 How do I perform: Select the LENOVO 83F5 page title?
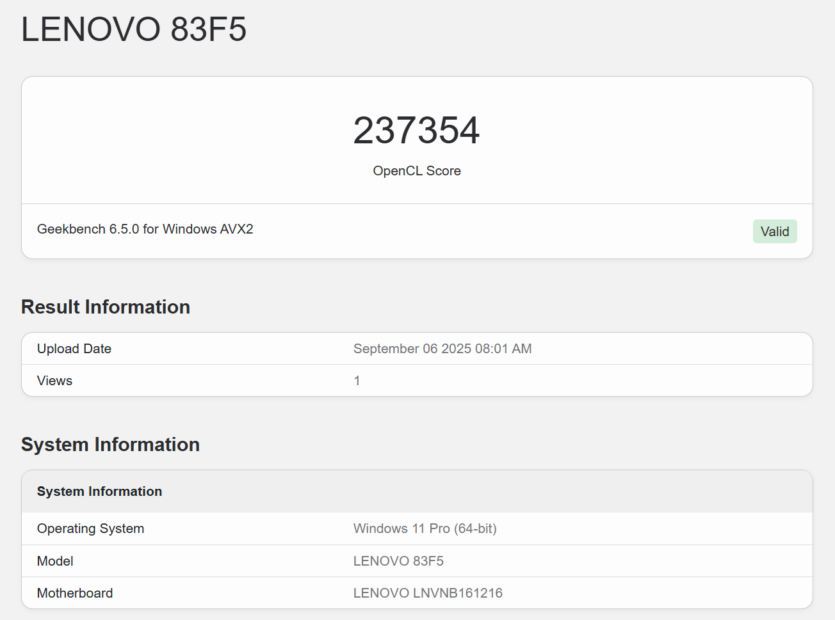click(x=134, y=29)
